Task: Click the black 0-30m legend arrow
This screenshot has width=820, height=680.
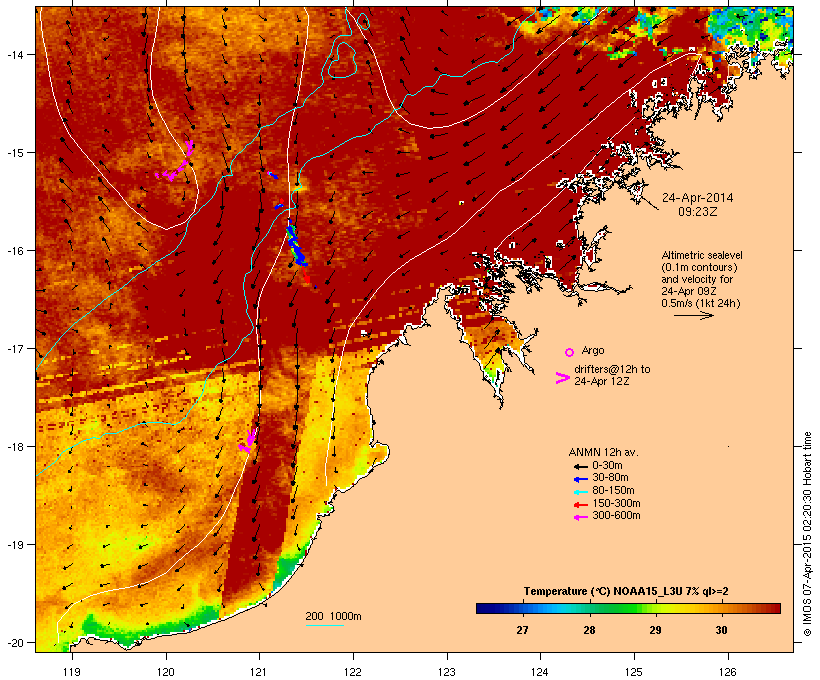Action: point(580,466)
